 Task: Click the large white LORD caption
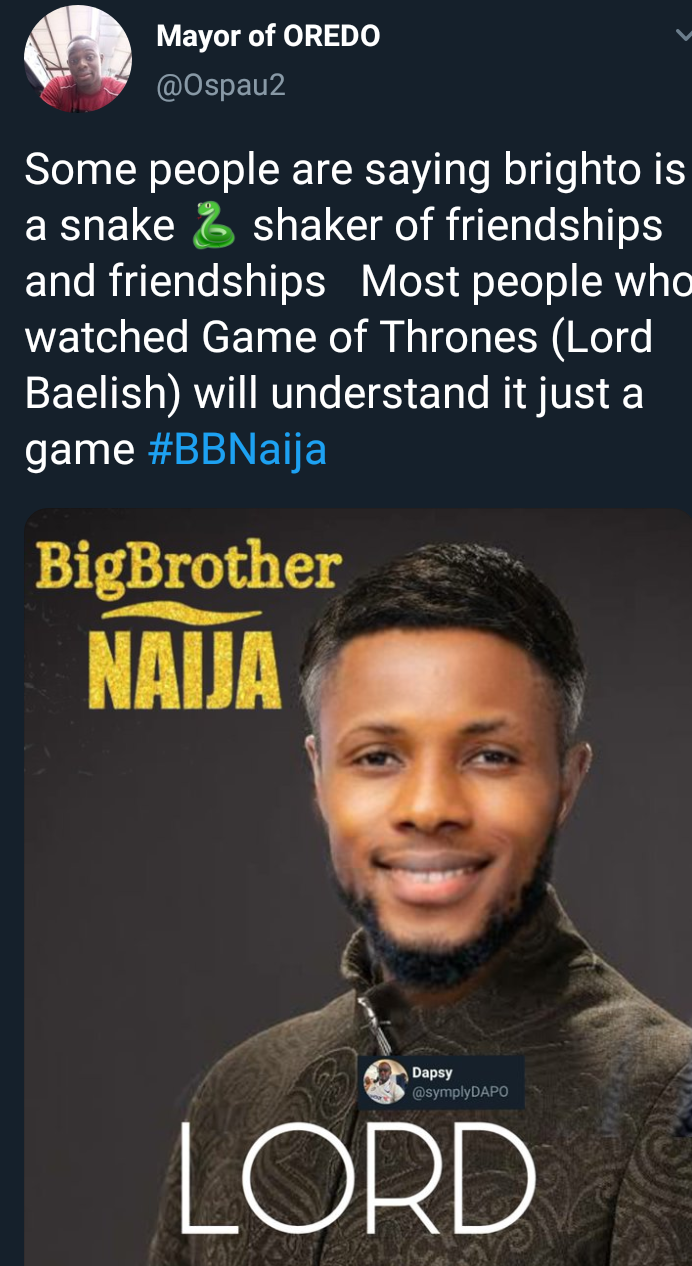click(x=355, y=1180)
